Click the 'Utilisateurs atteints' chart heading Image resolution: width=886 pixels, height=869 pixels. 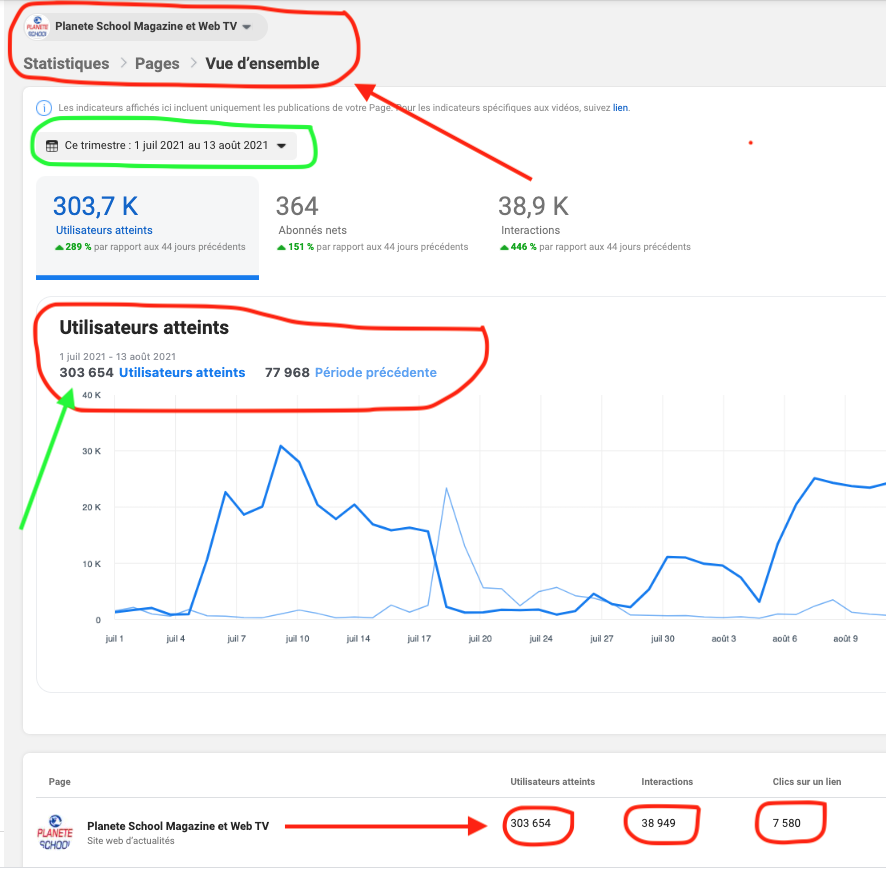pyautogui.click(x=144, y=327)
